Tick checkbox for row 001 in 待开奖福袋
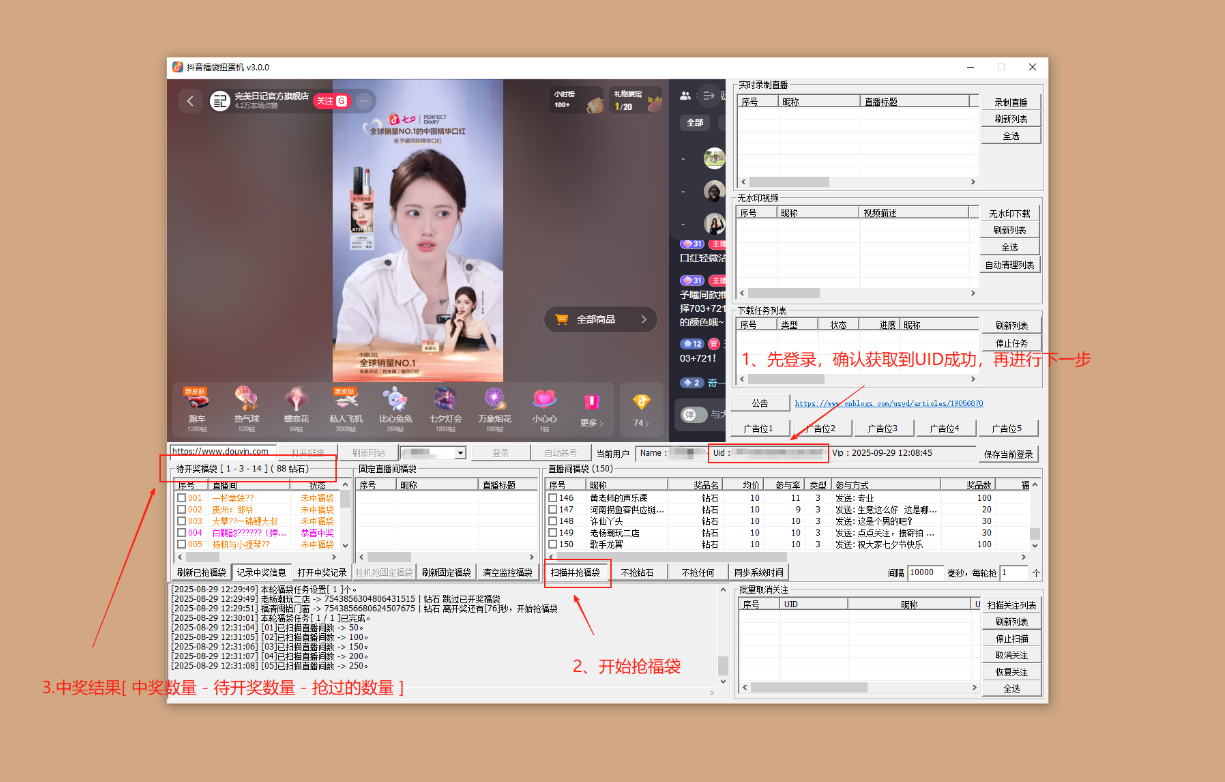 181,497
